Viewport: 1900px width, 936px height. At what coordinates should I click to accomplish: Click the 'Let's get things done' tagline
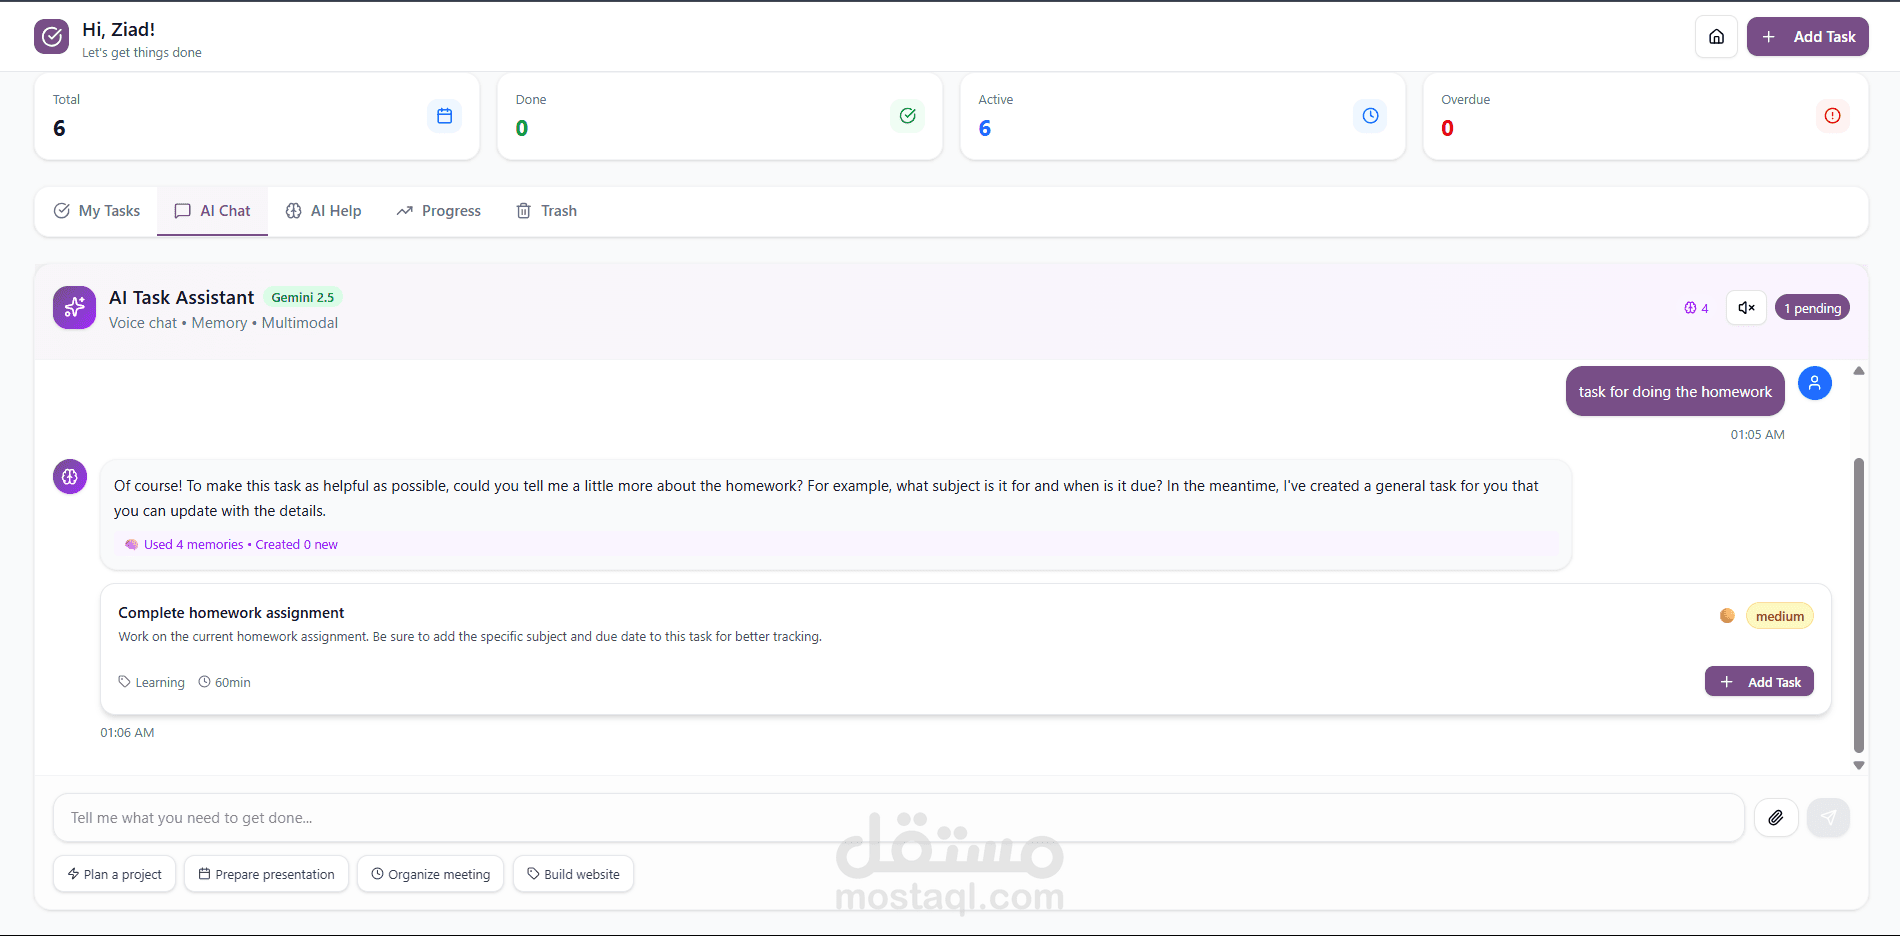click(142, 53)
